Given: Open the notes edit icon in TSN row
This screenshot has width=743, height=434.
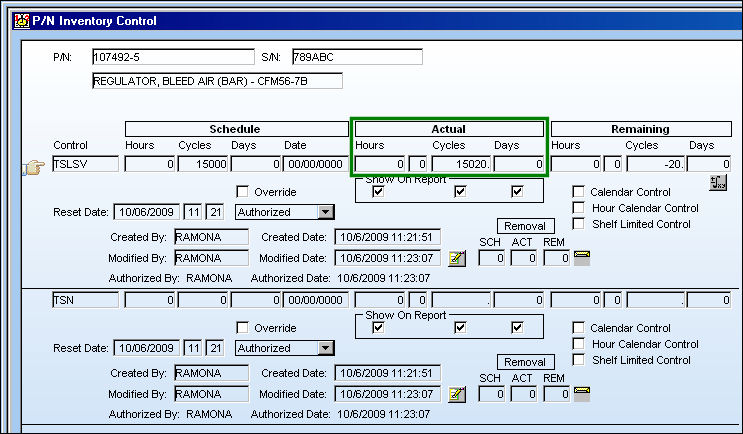Looking at the screenshot, I should (457, 394).
